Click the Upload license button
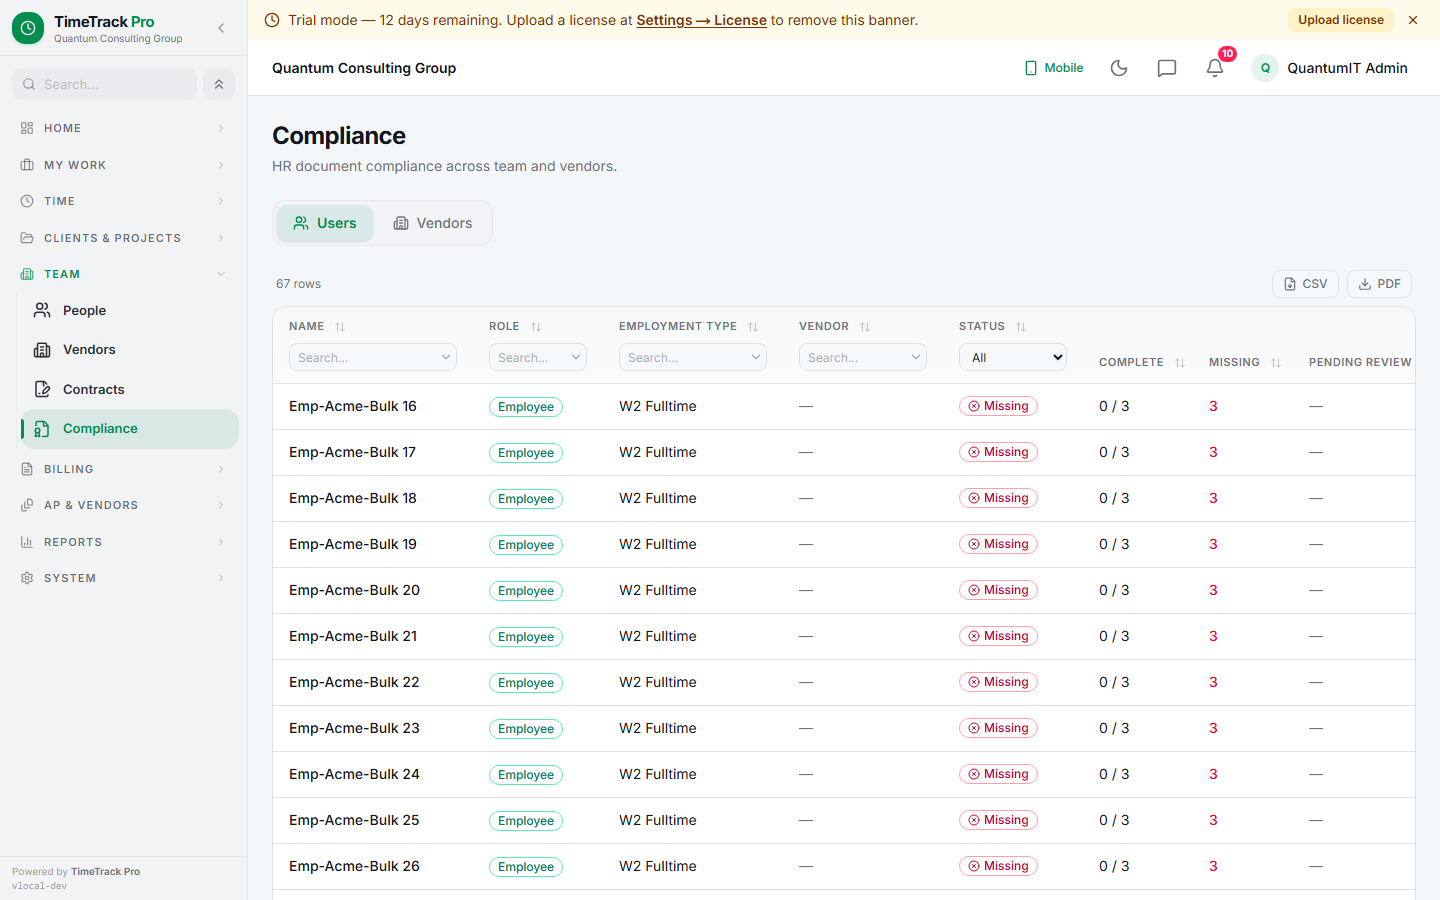 pos(1341,20)
